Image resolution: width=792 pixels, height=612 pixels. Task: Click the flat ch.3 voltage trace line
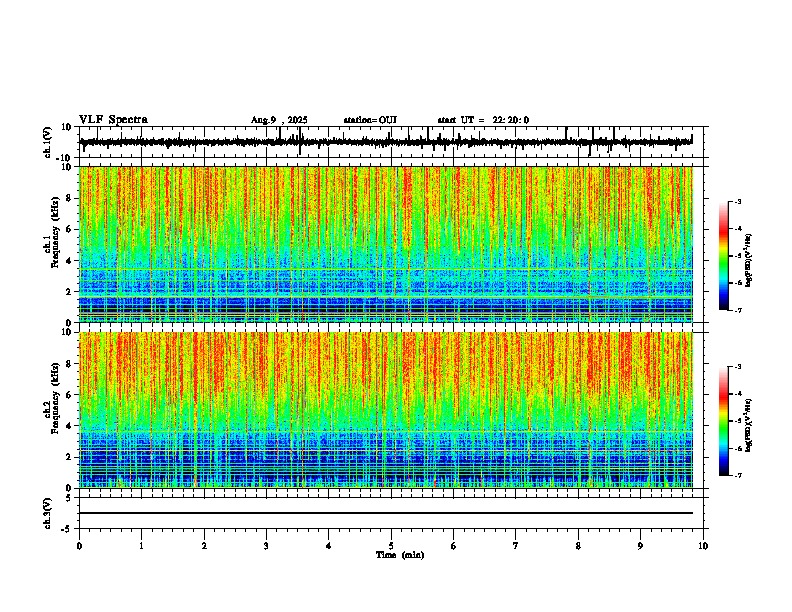[386, 513]
